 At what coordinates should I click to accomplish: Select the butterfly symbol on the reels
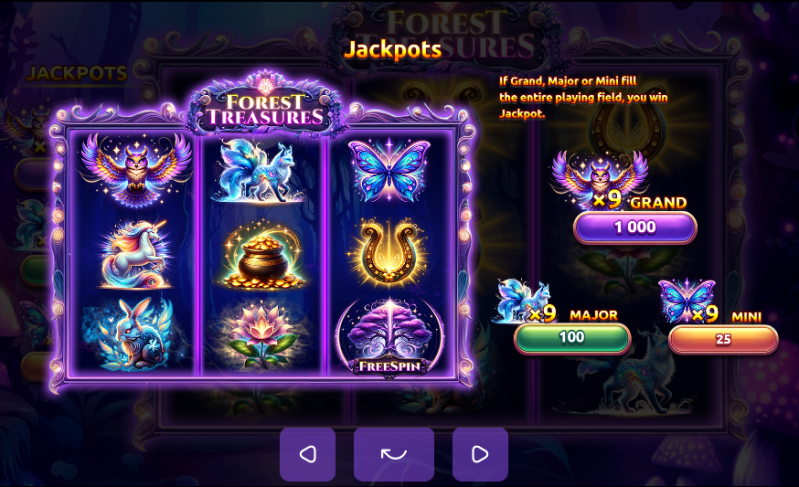(389, 172)
